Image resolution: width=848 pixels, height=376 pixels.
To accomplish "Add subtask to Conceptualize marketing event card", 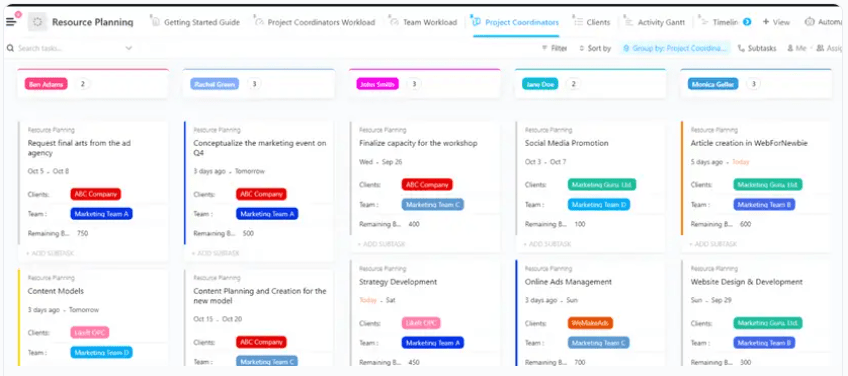I will point(216,253).
